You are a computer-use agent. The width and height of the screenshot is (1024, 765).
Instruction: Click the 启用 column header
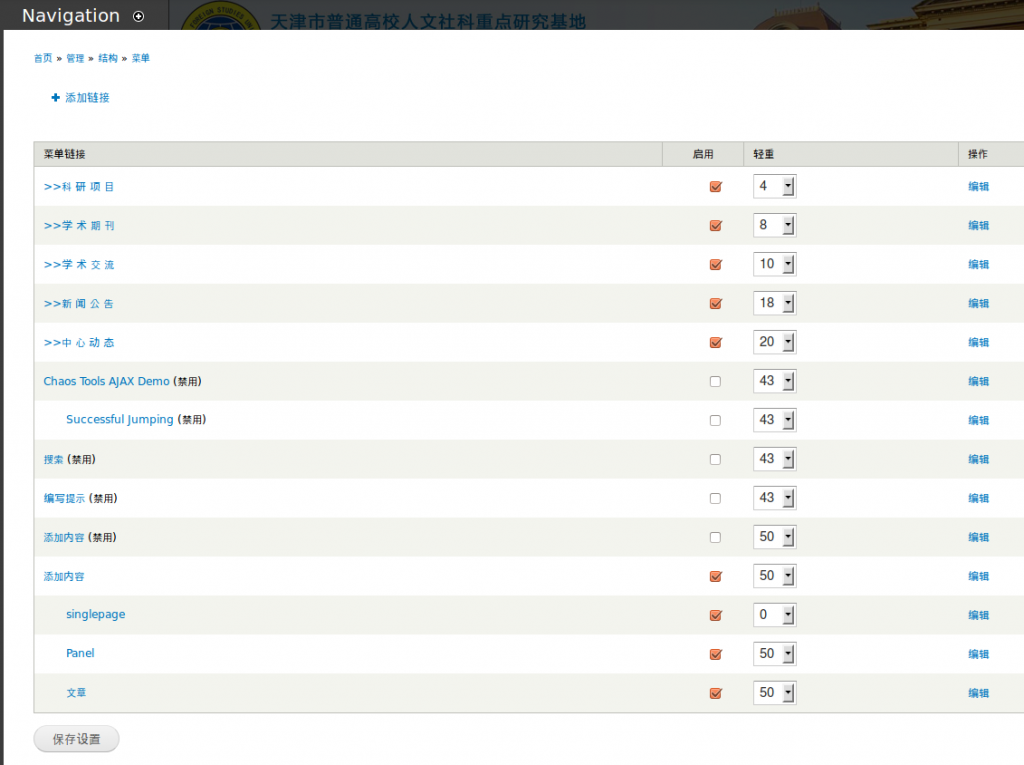click(703, 154)
